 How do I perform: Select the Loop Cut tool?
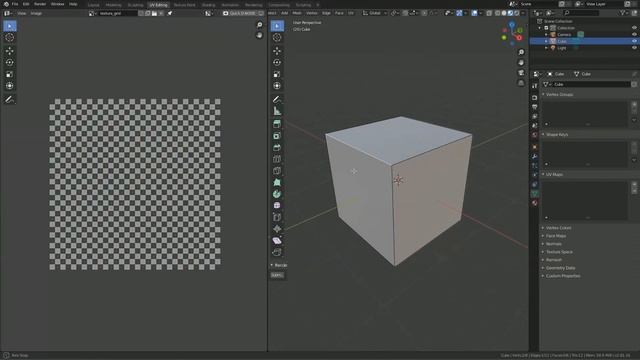pos(277,159)
